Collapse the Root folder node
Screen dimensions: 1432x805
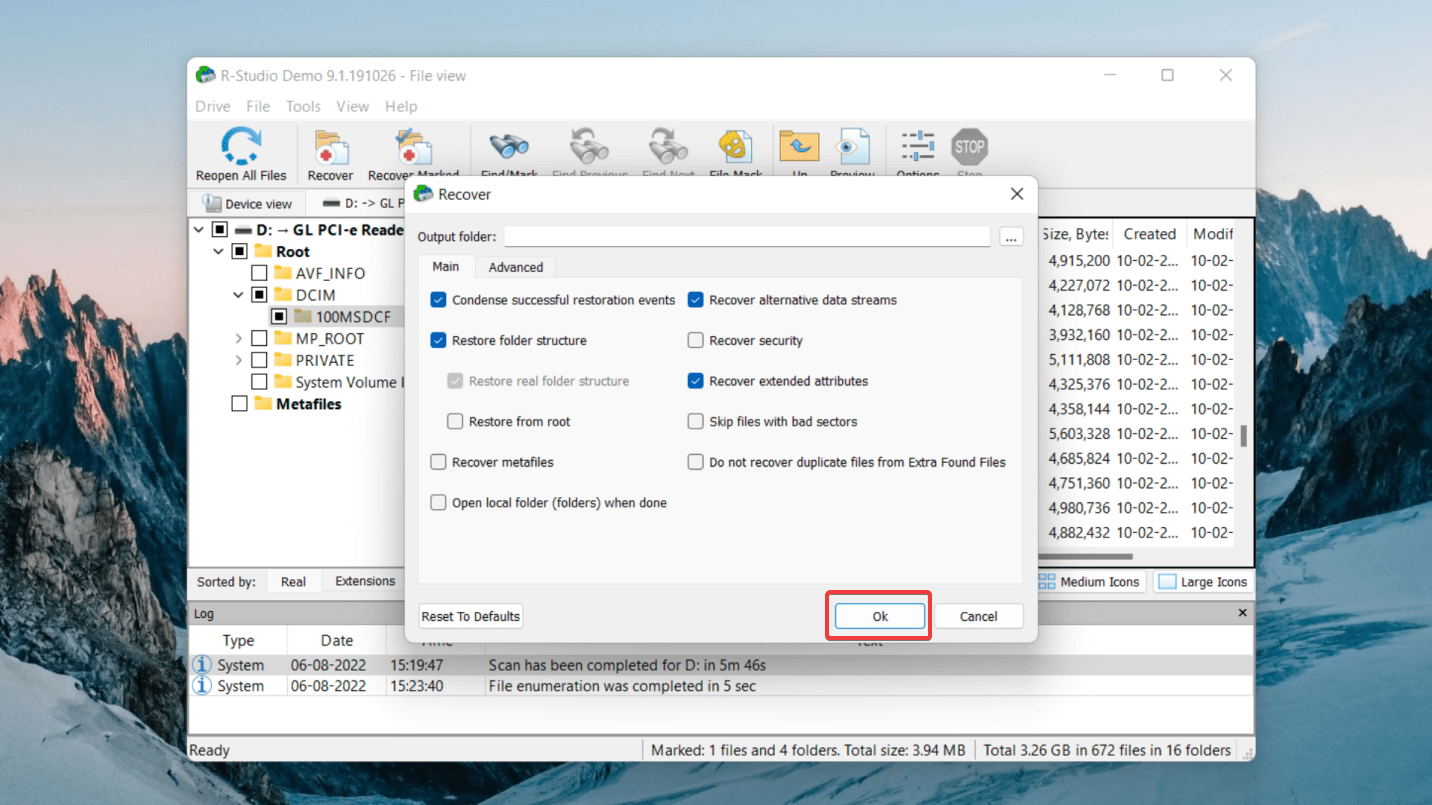point(219,252)
